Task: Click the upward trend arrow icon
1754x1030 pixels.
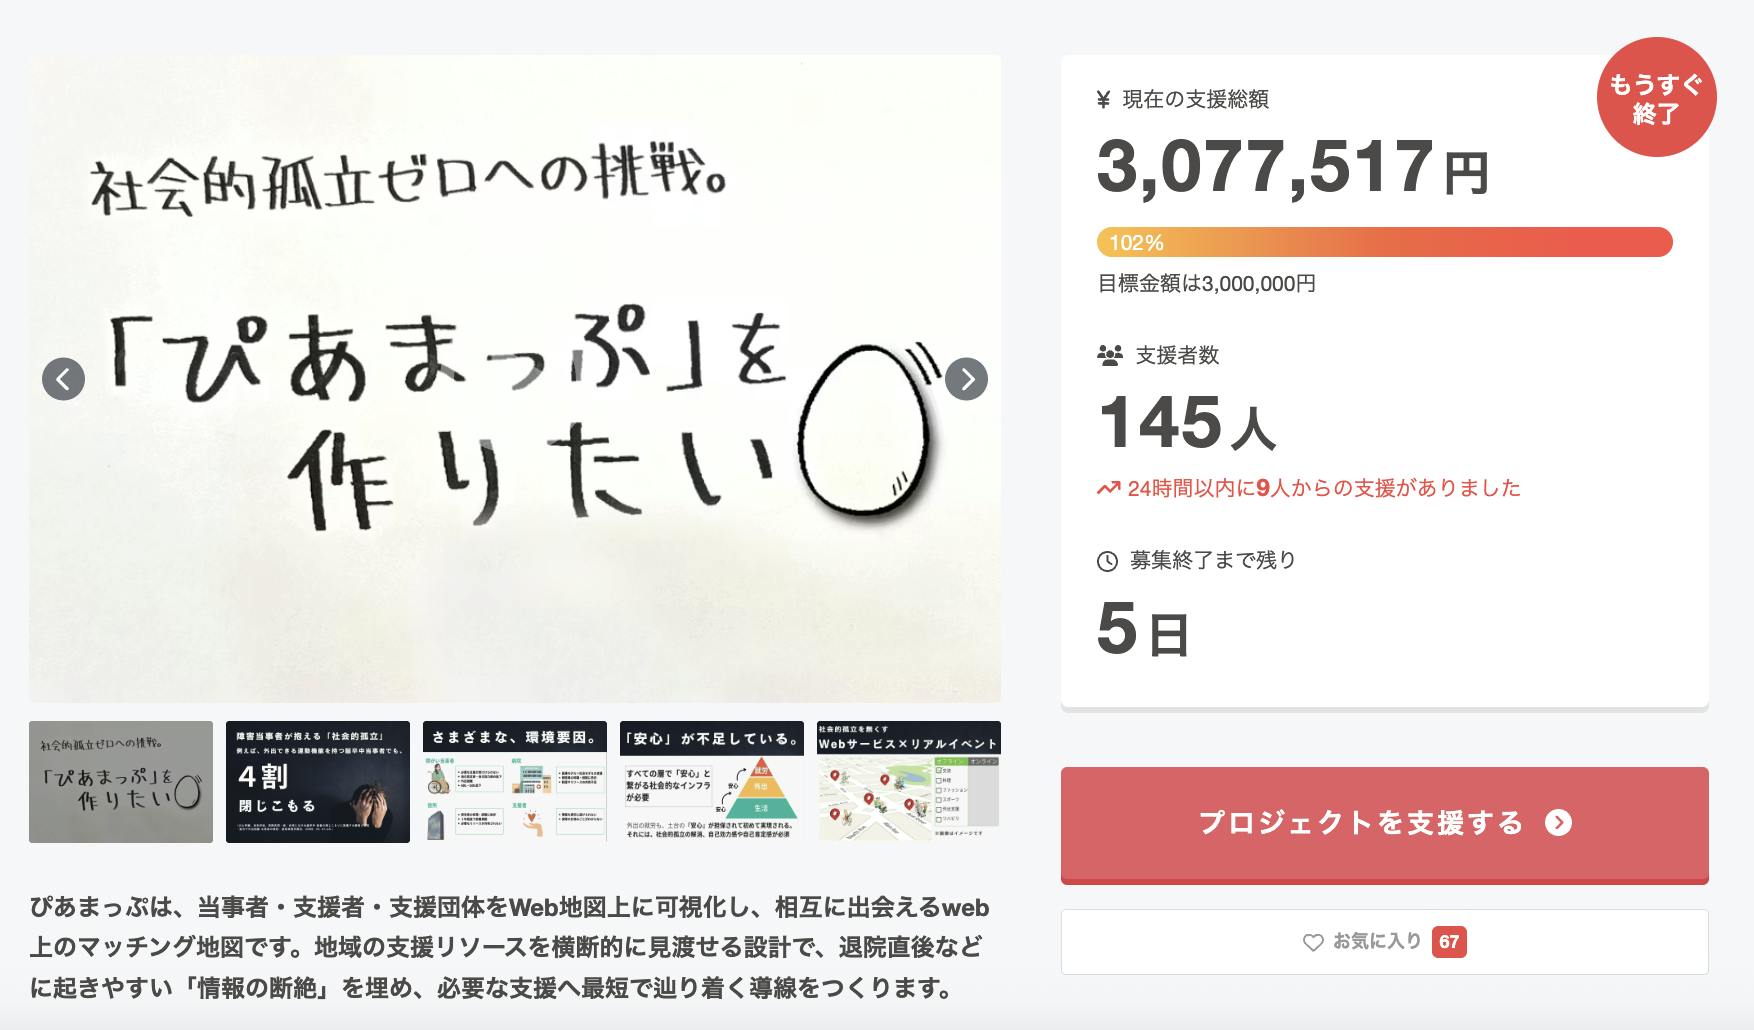Action: [x=1108, y=489]
